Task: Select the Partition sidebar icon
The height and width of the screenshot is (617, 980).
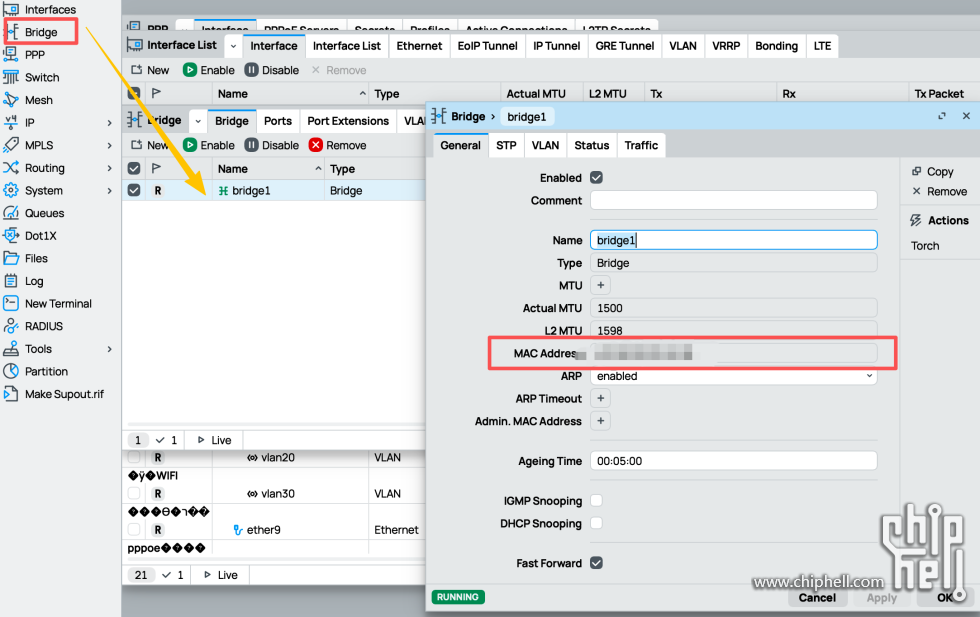Action: tap(11, 371)
